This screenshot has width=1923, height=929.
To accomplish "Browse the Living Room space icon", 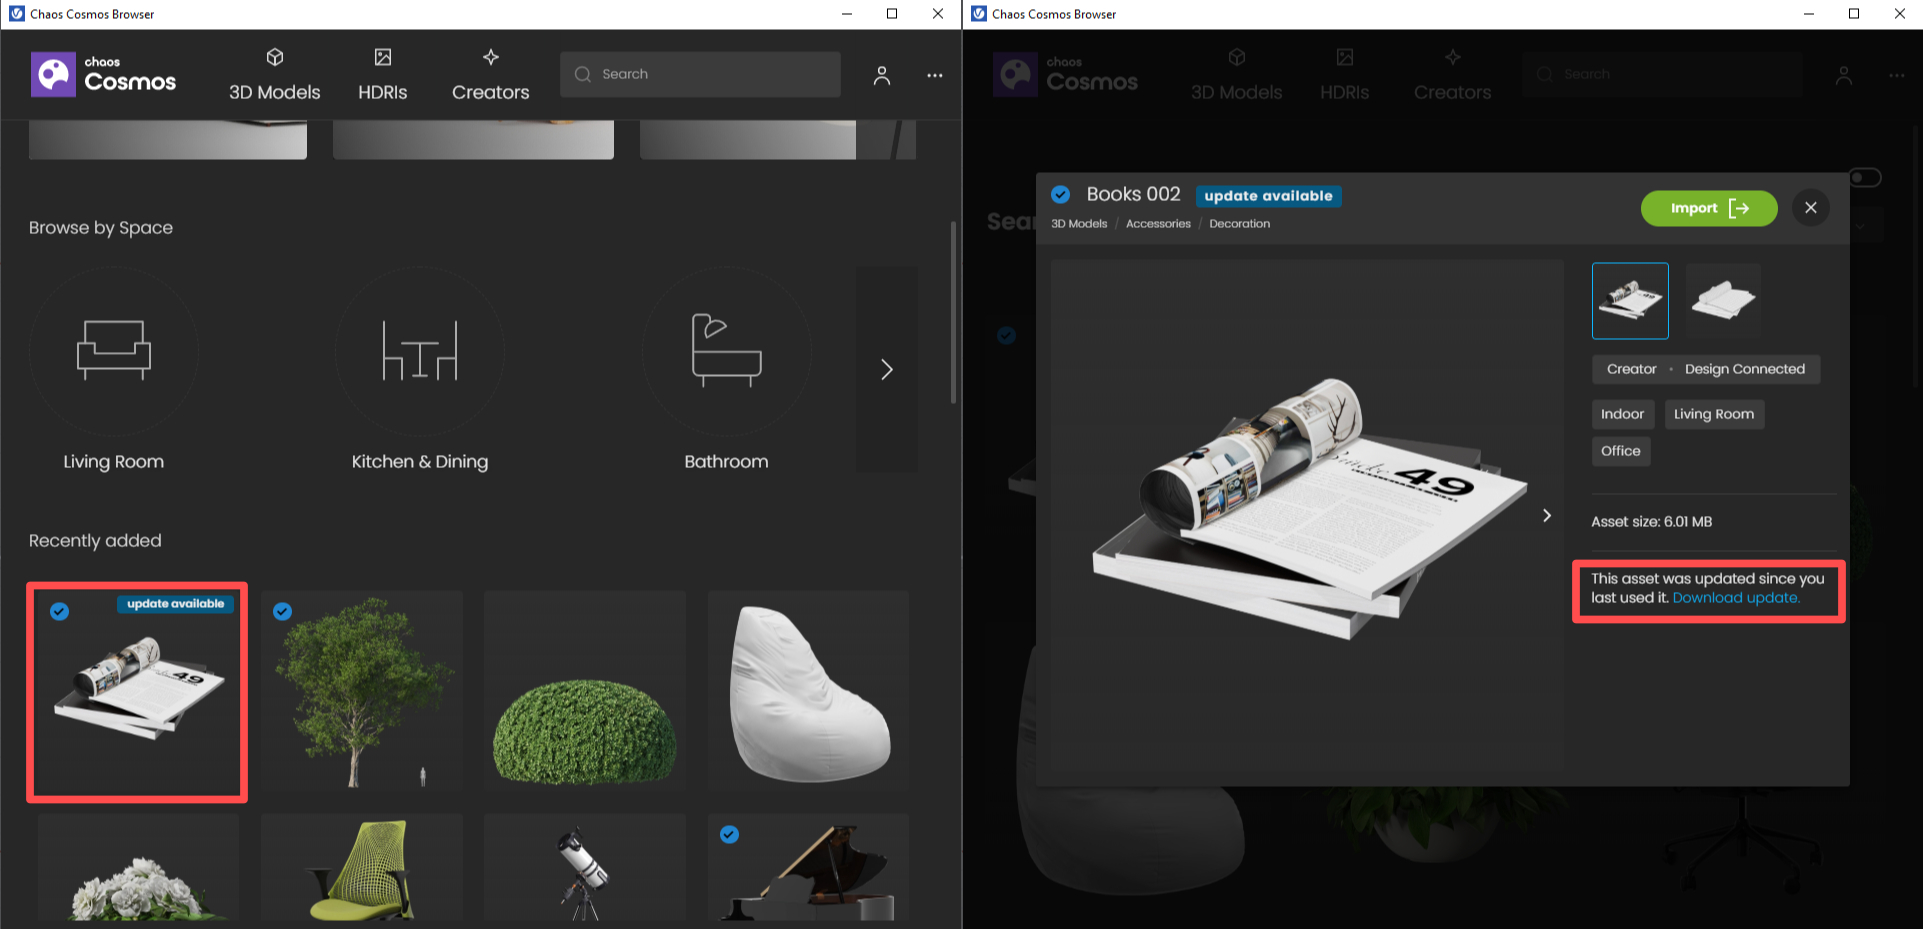I will point(114,351).
